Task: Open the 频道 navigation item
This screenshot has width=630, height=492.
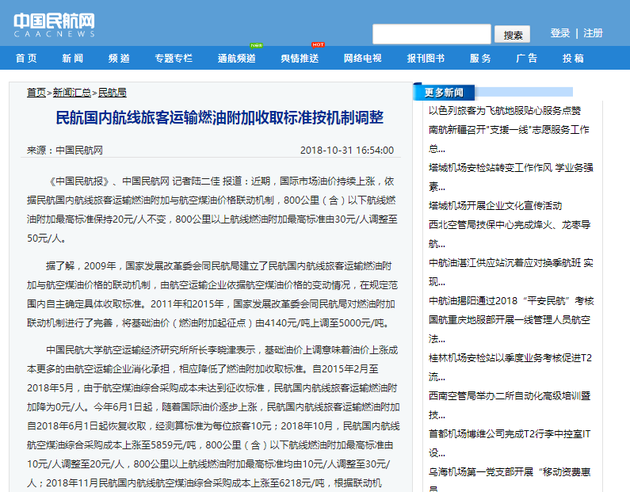Action: (x=119, y=58)
